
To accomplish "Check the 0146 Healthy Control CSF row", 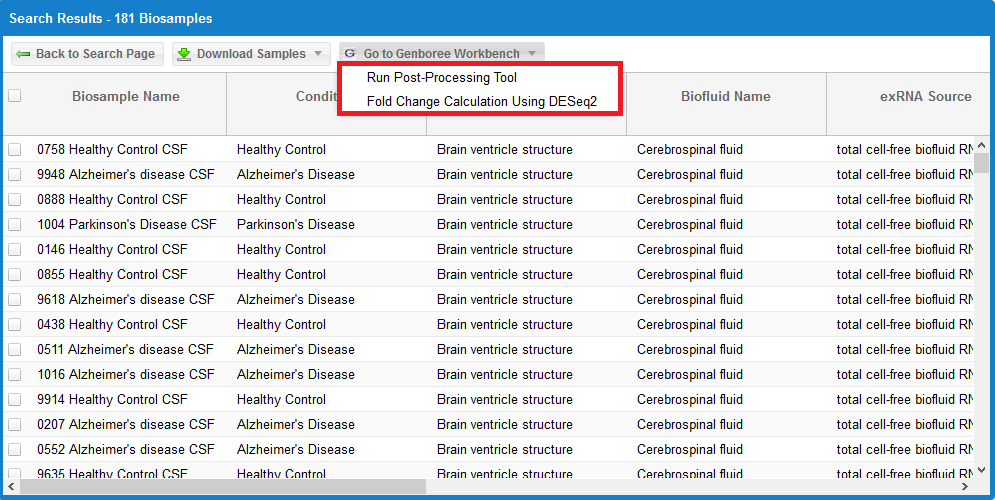I will tap(14, 250).
